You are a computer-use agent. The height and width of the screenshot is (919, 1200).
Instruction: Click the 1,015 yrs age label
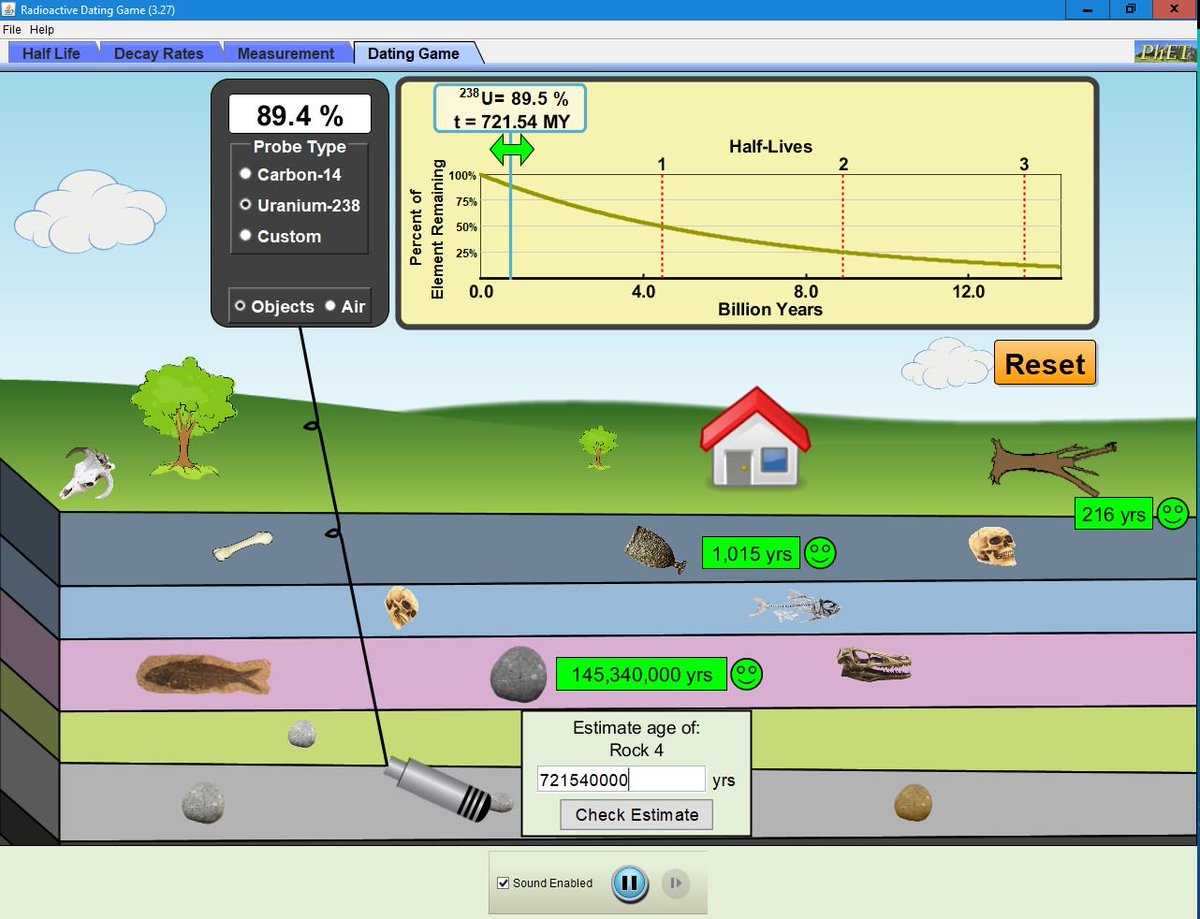751,553
